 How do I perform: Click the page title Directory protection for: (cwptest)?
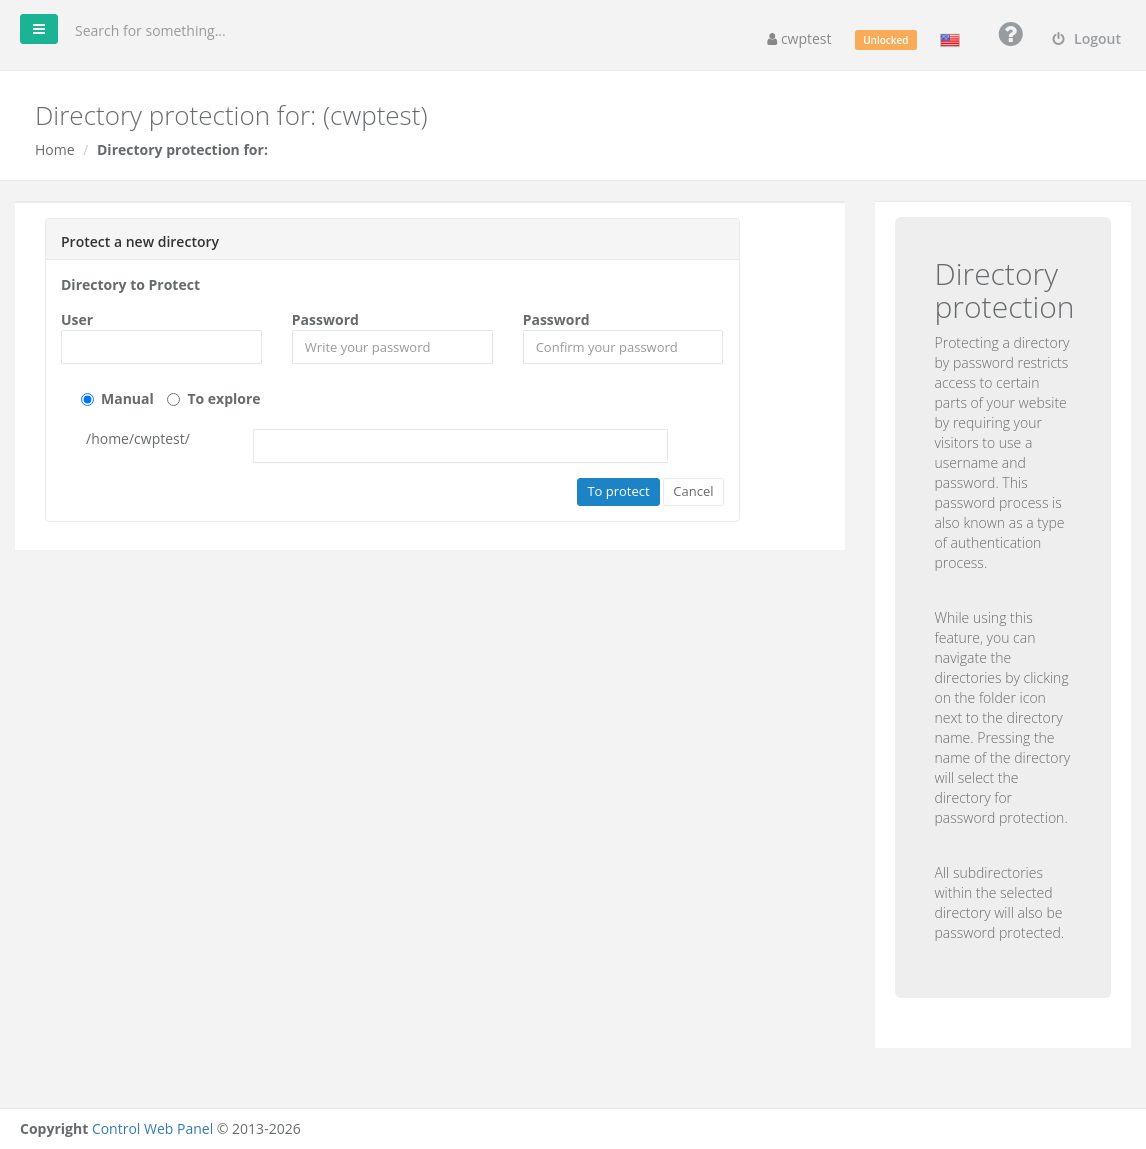[232, 116]
